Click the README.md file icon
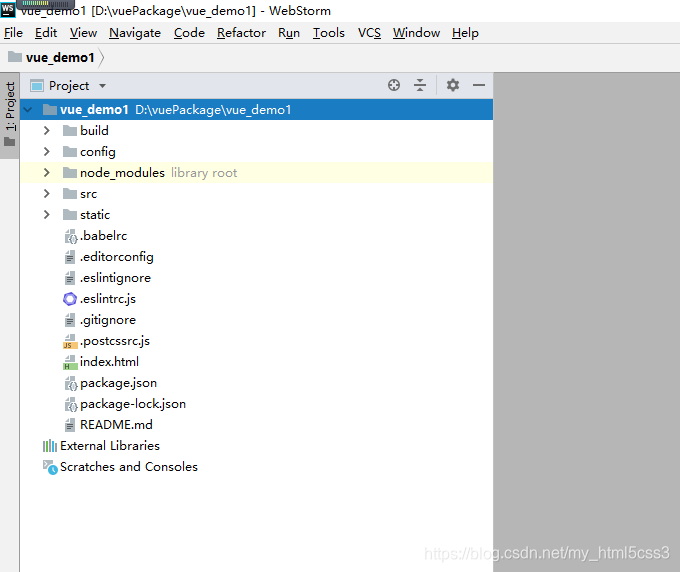 [69, 425]
